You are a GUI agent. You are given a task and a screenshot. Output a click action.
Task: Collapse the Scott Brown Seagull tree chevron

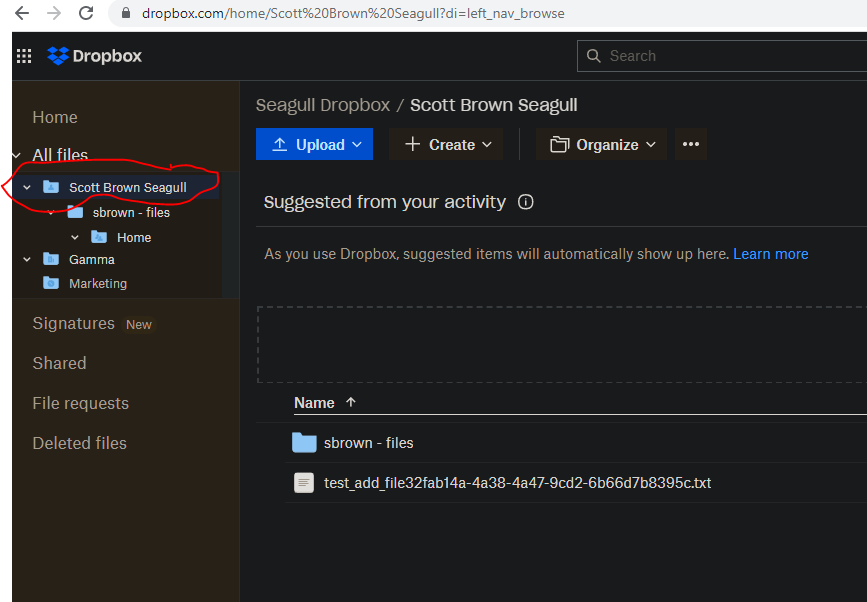pos(27,187)
